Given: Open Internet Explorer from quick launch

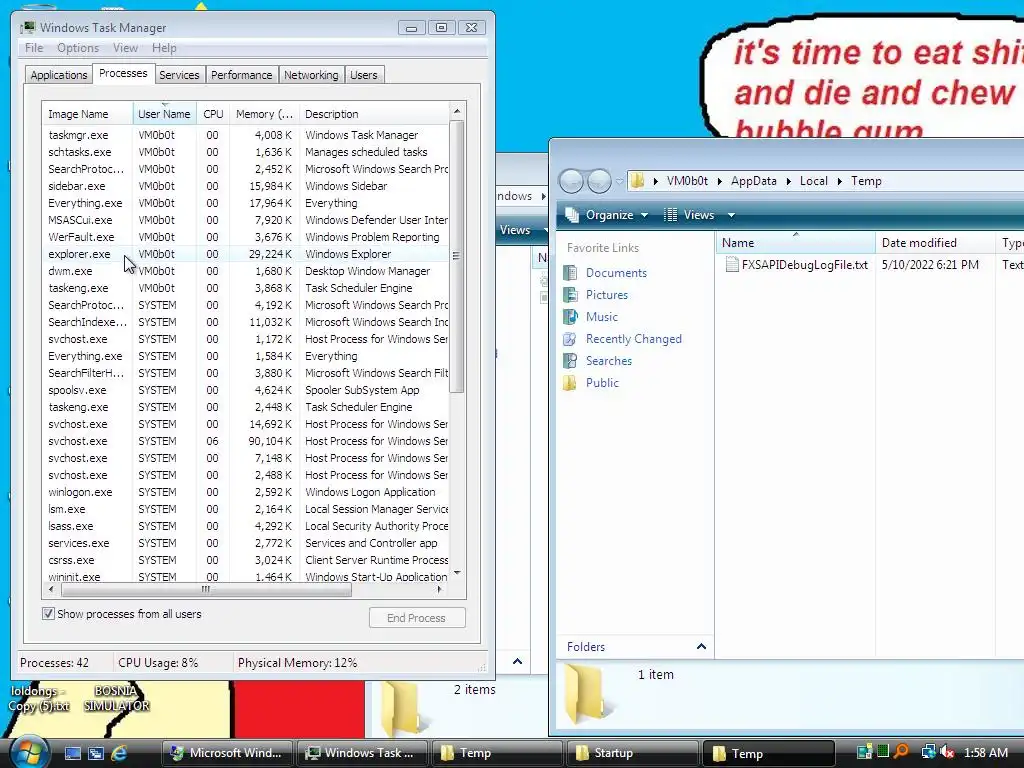Looking at the screenshot, I should point(119,753).
